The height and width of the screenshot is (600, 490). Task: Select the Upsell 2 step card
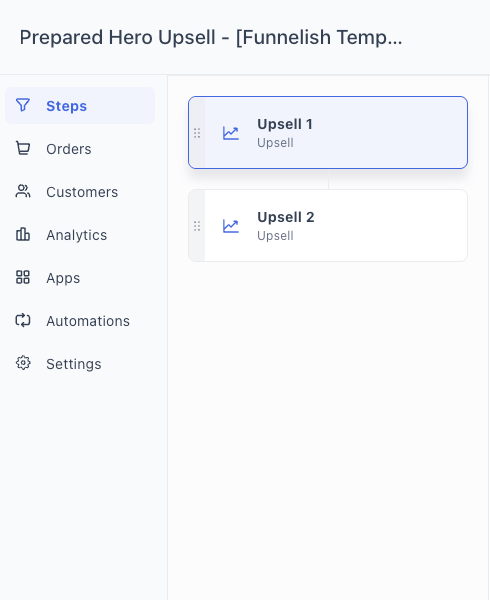tap(328, 226)
